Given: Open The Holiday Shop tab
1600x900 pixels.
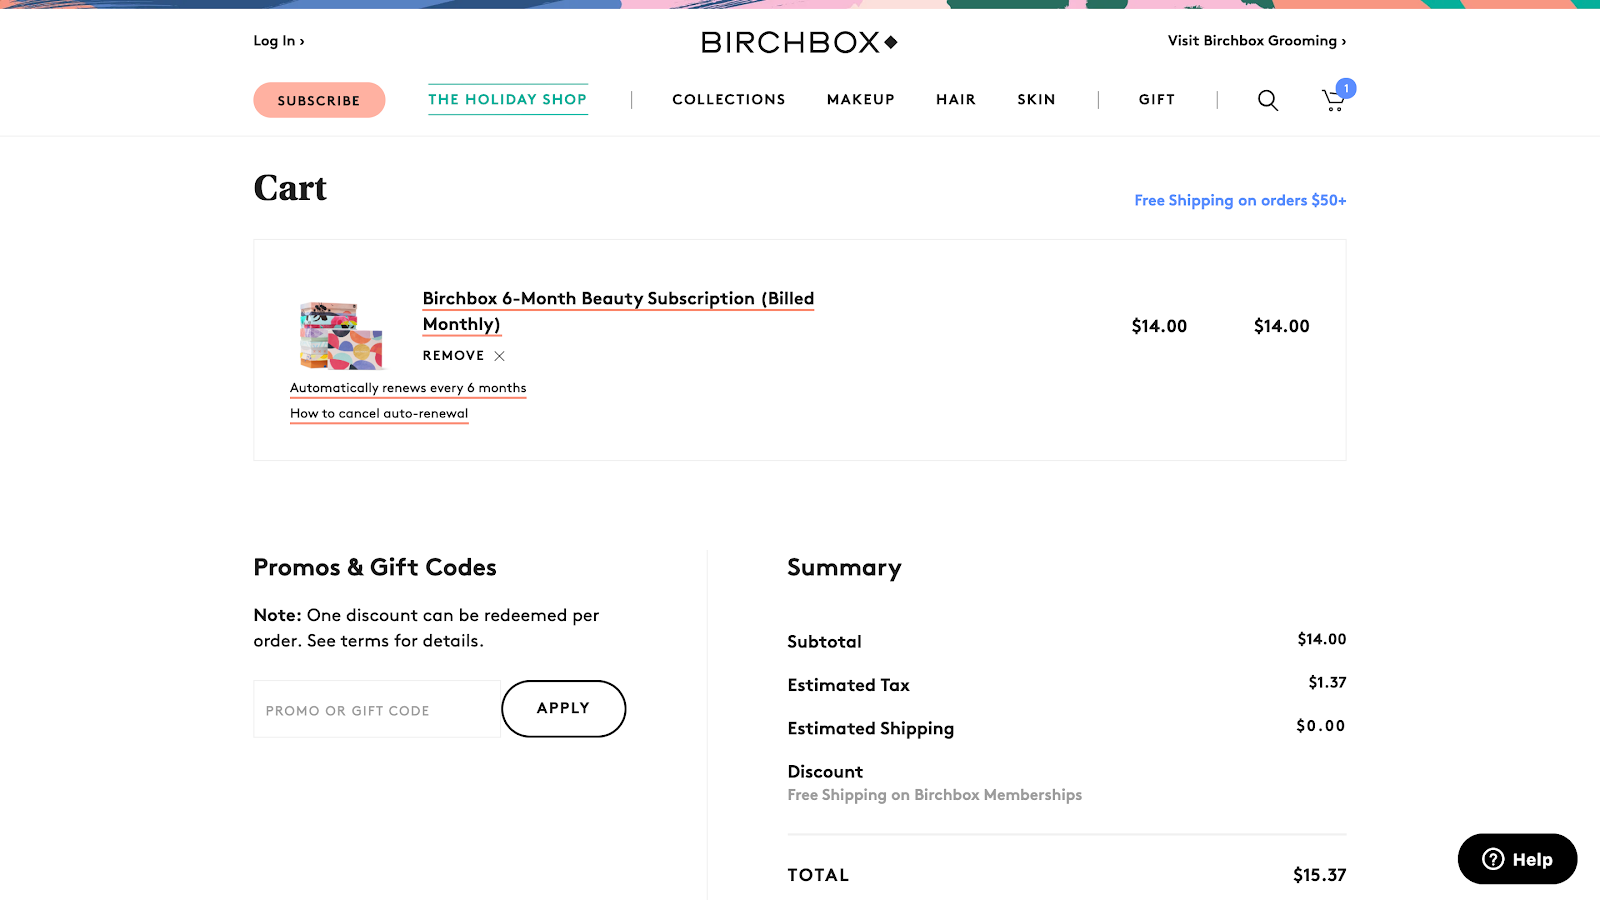Looking at the screenshot, I should (507, 99).
